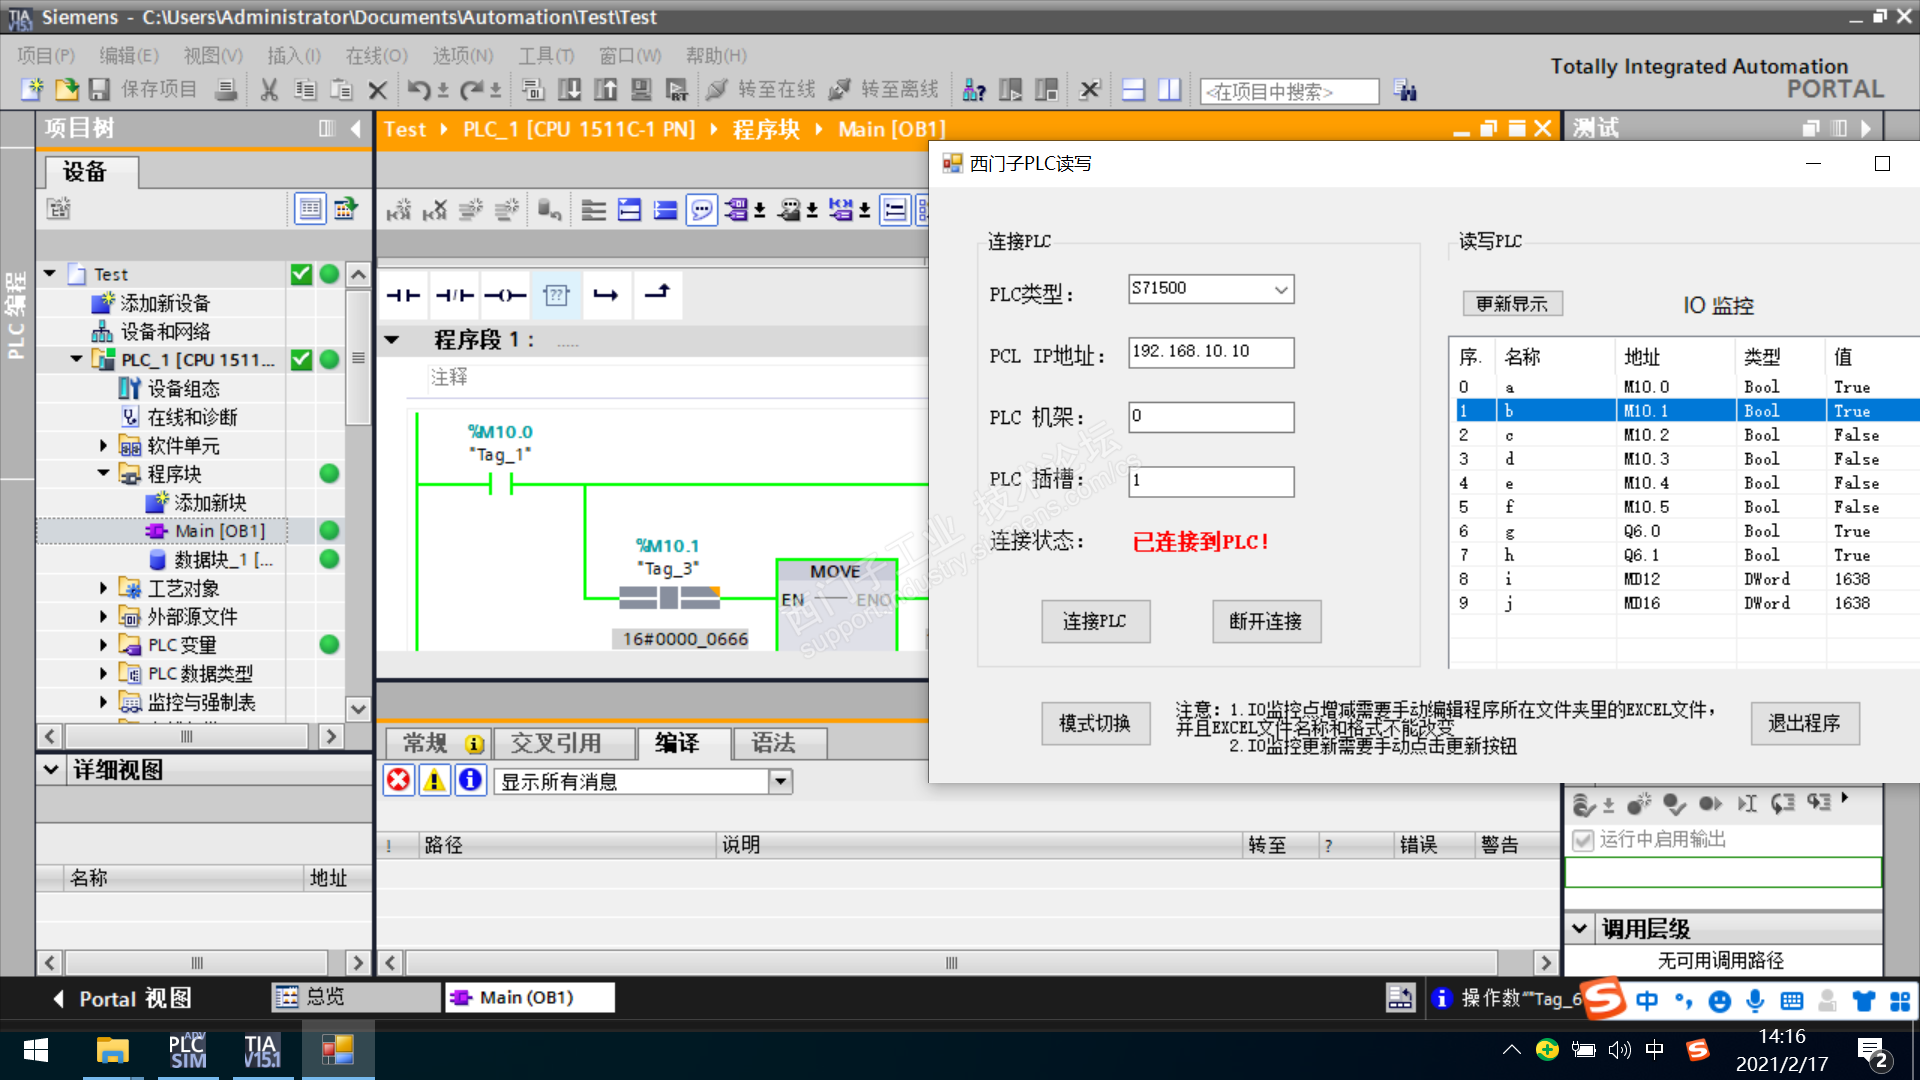
Task: Toggle the PLC_1 status checkmark
Action: 301,360
